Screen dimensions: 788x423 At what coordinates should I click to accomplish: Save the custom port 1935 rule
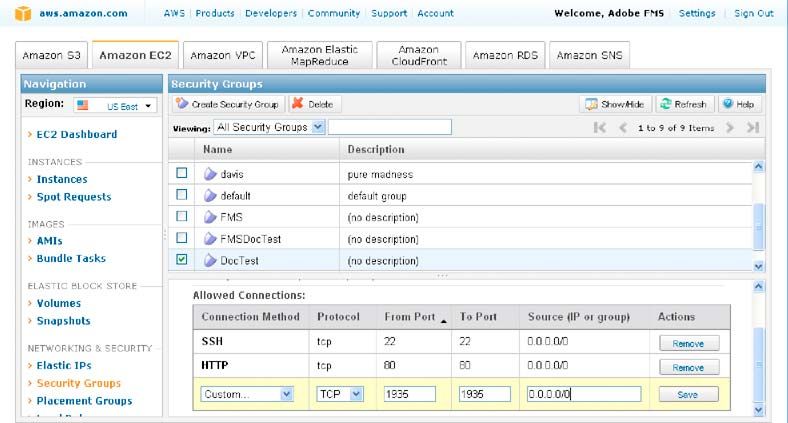click(x=688, y=394)
